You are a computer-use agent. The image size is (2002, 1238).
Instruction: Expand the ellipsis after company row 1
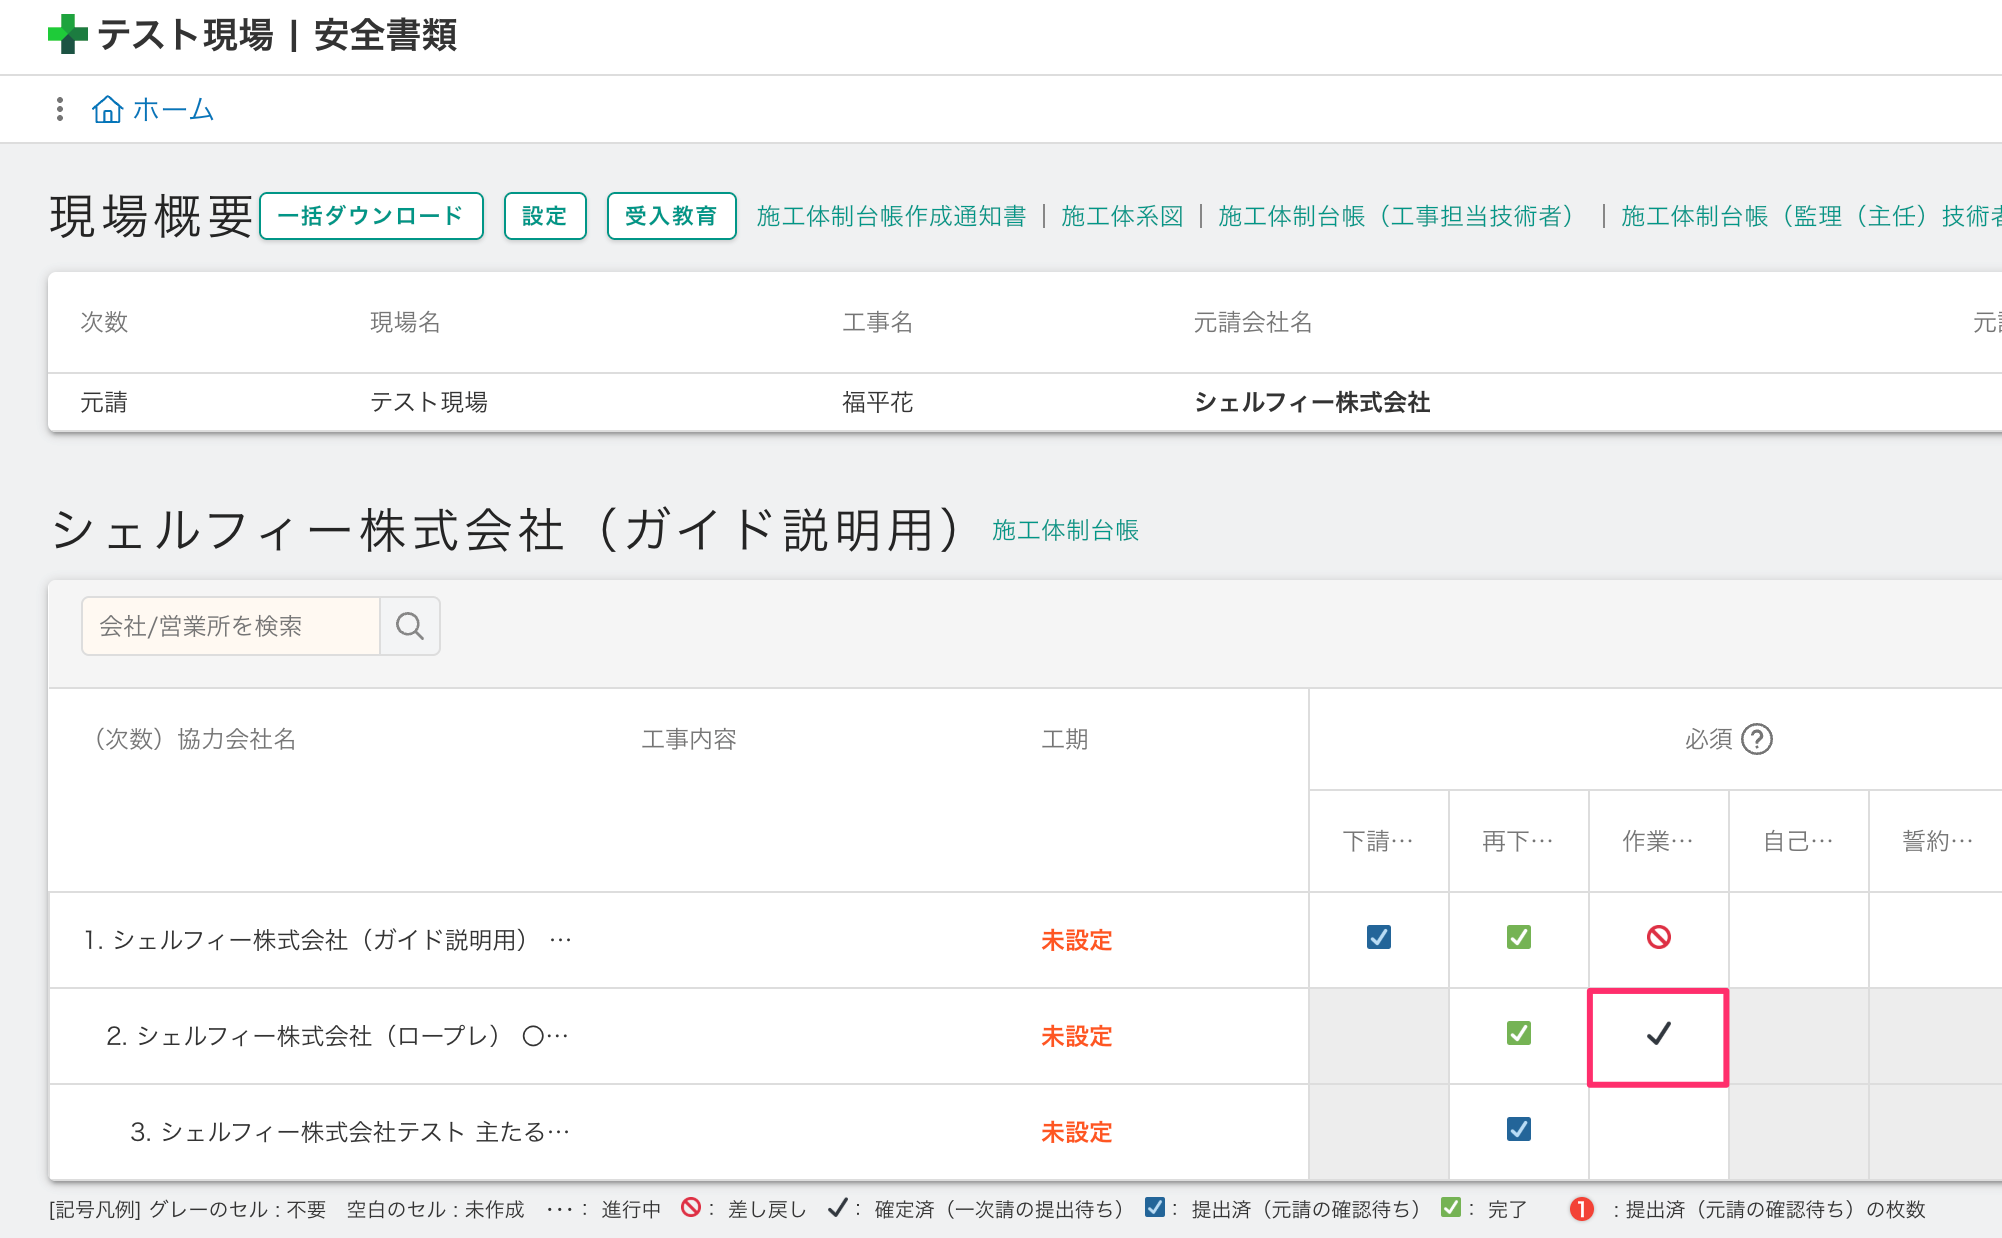[561, 940]
